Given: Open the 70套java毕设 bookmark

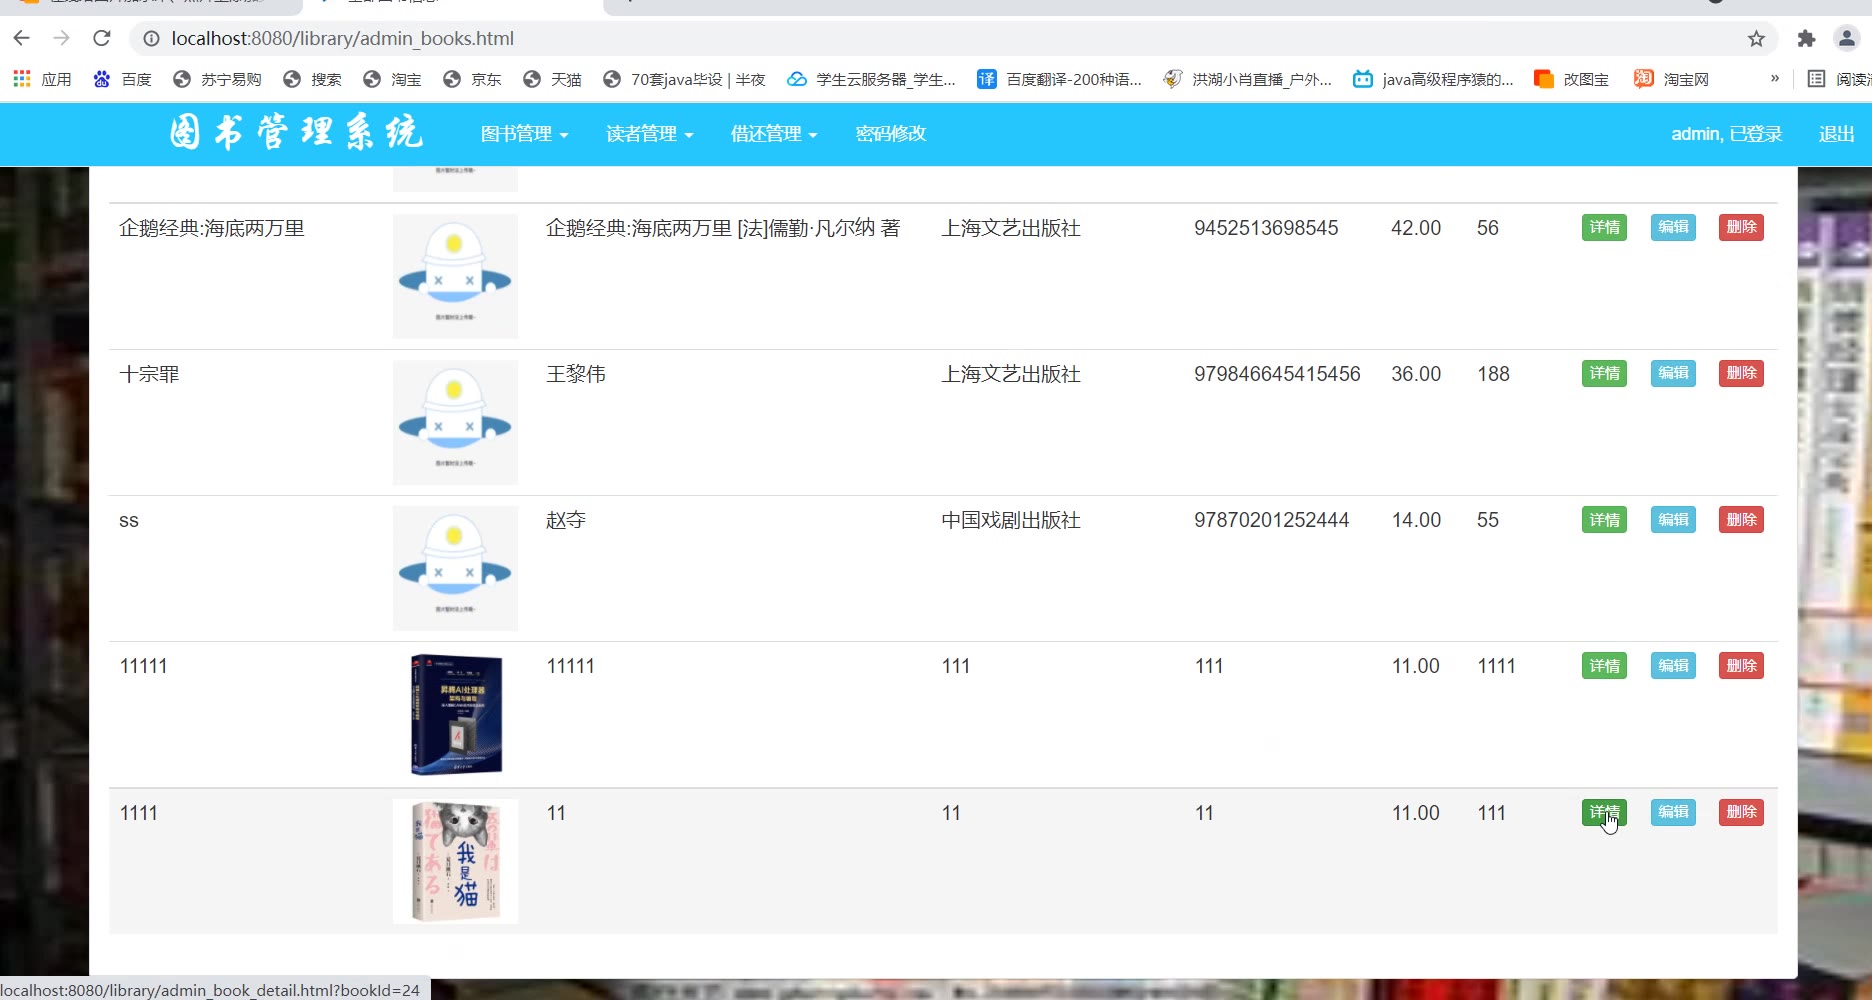Looking at the screenshot, I should tap(684, 79).
